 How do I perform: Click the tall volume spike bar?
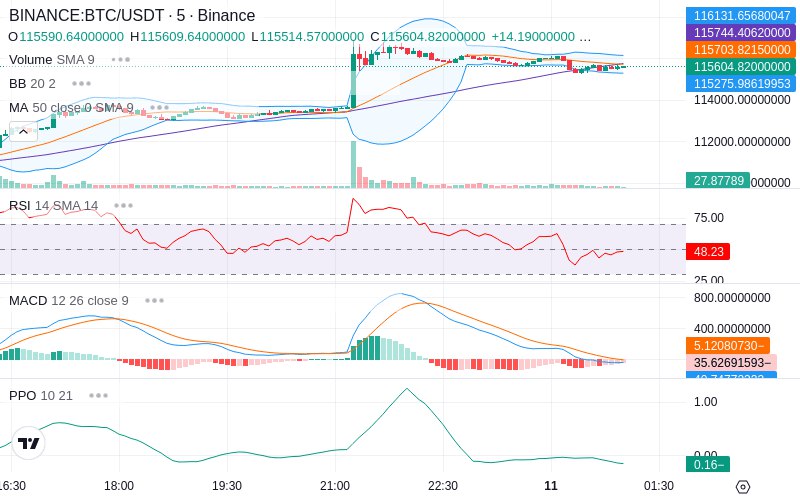353,164
